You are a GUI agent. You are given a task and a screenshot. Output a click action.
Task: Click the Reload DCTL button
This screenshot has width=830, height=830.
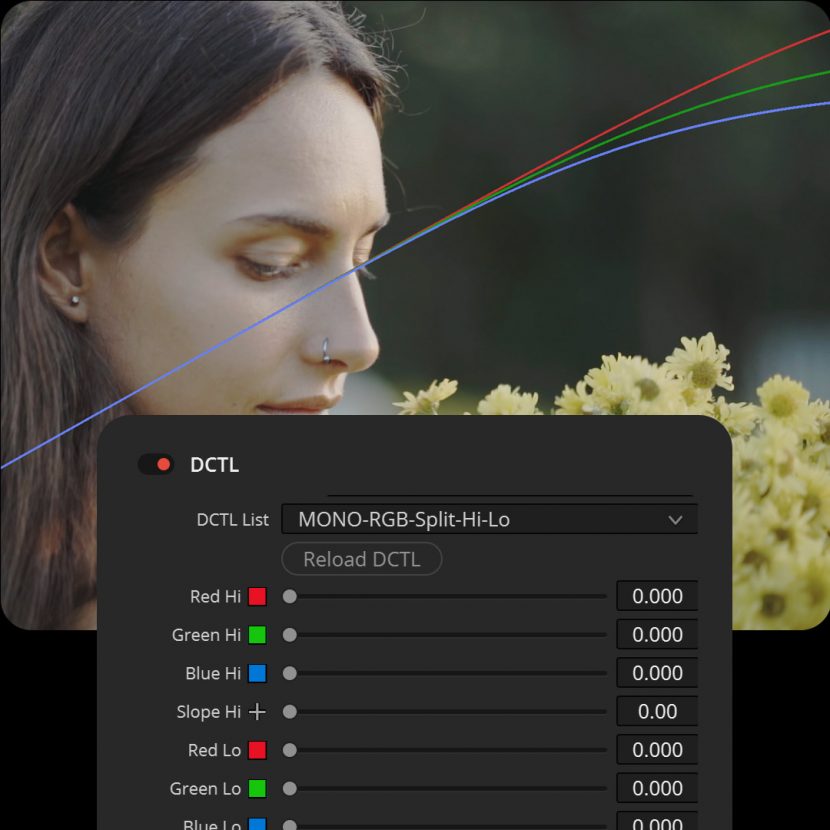[x=362, y=559]
